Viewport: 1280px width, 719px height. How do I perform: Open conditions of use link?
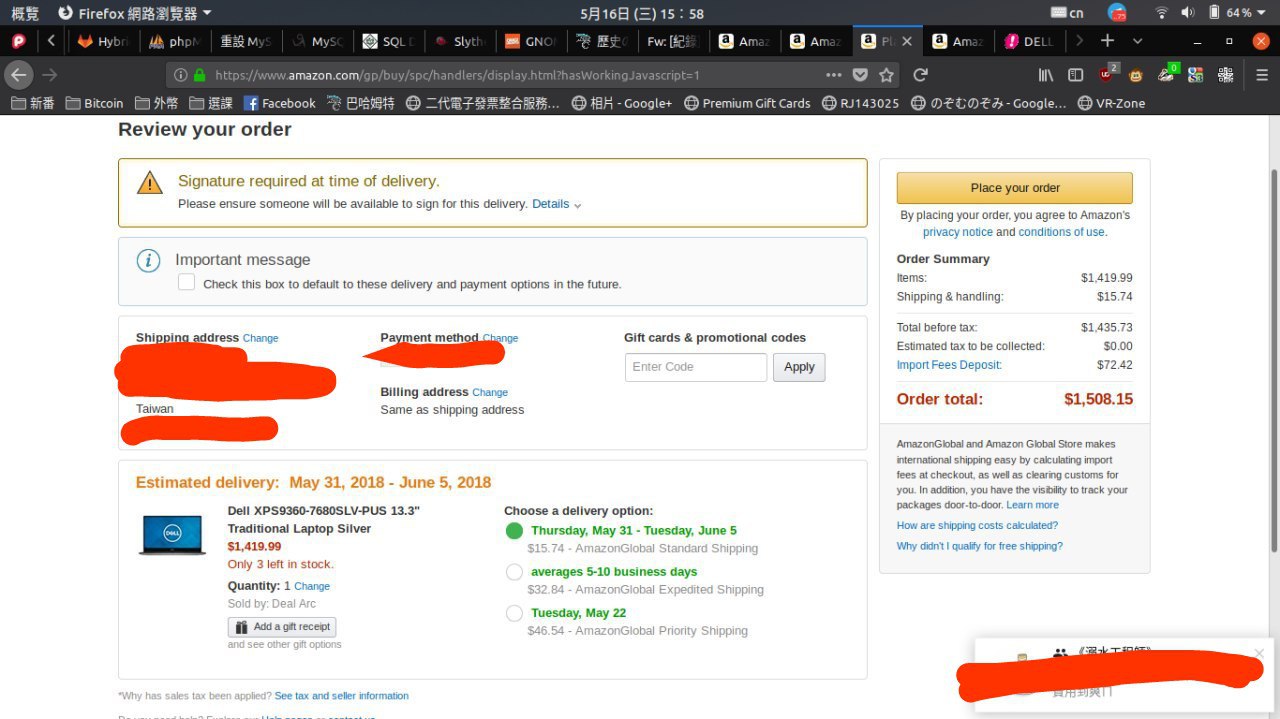pos(1061,232)
